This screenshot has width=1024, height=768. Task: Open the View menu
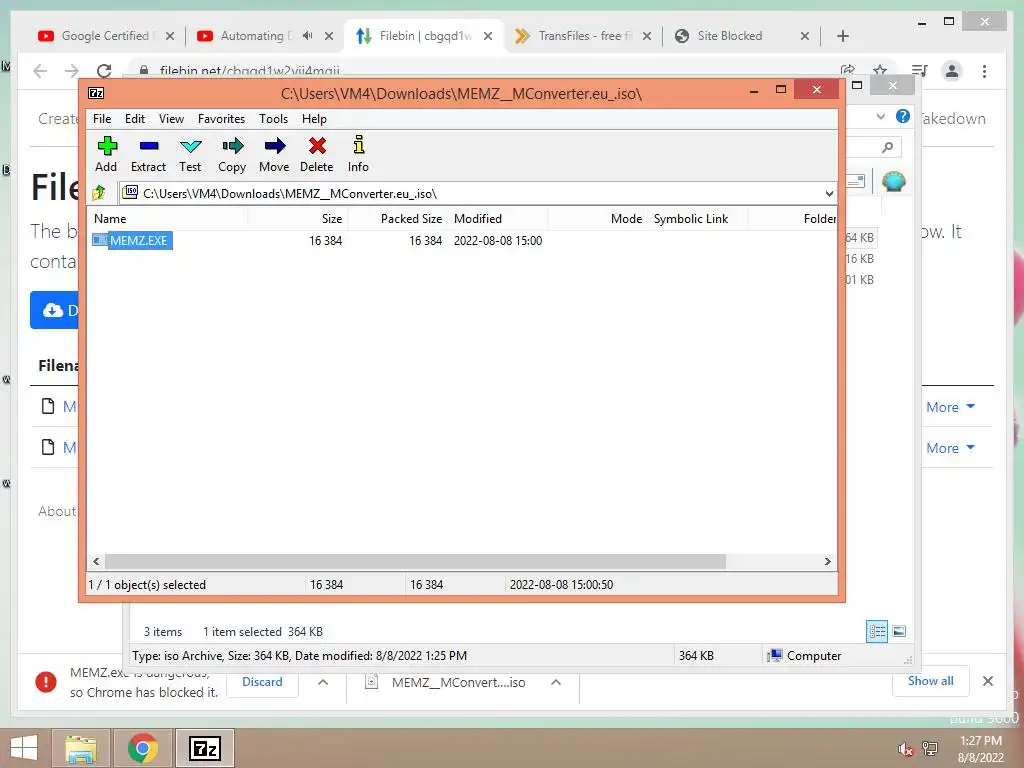click(171, 119)
